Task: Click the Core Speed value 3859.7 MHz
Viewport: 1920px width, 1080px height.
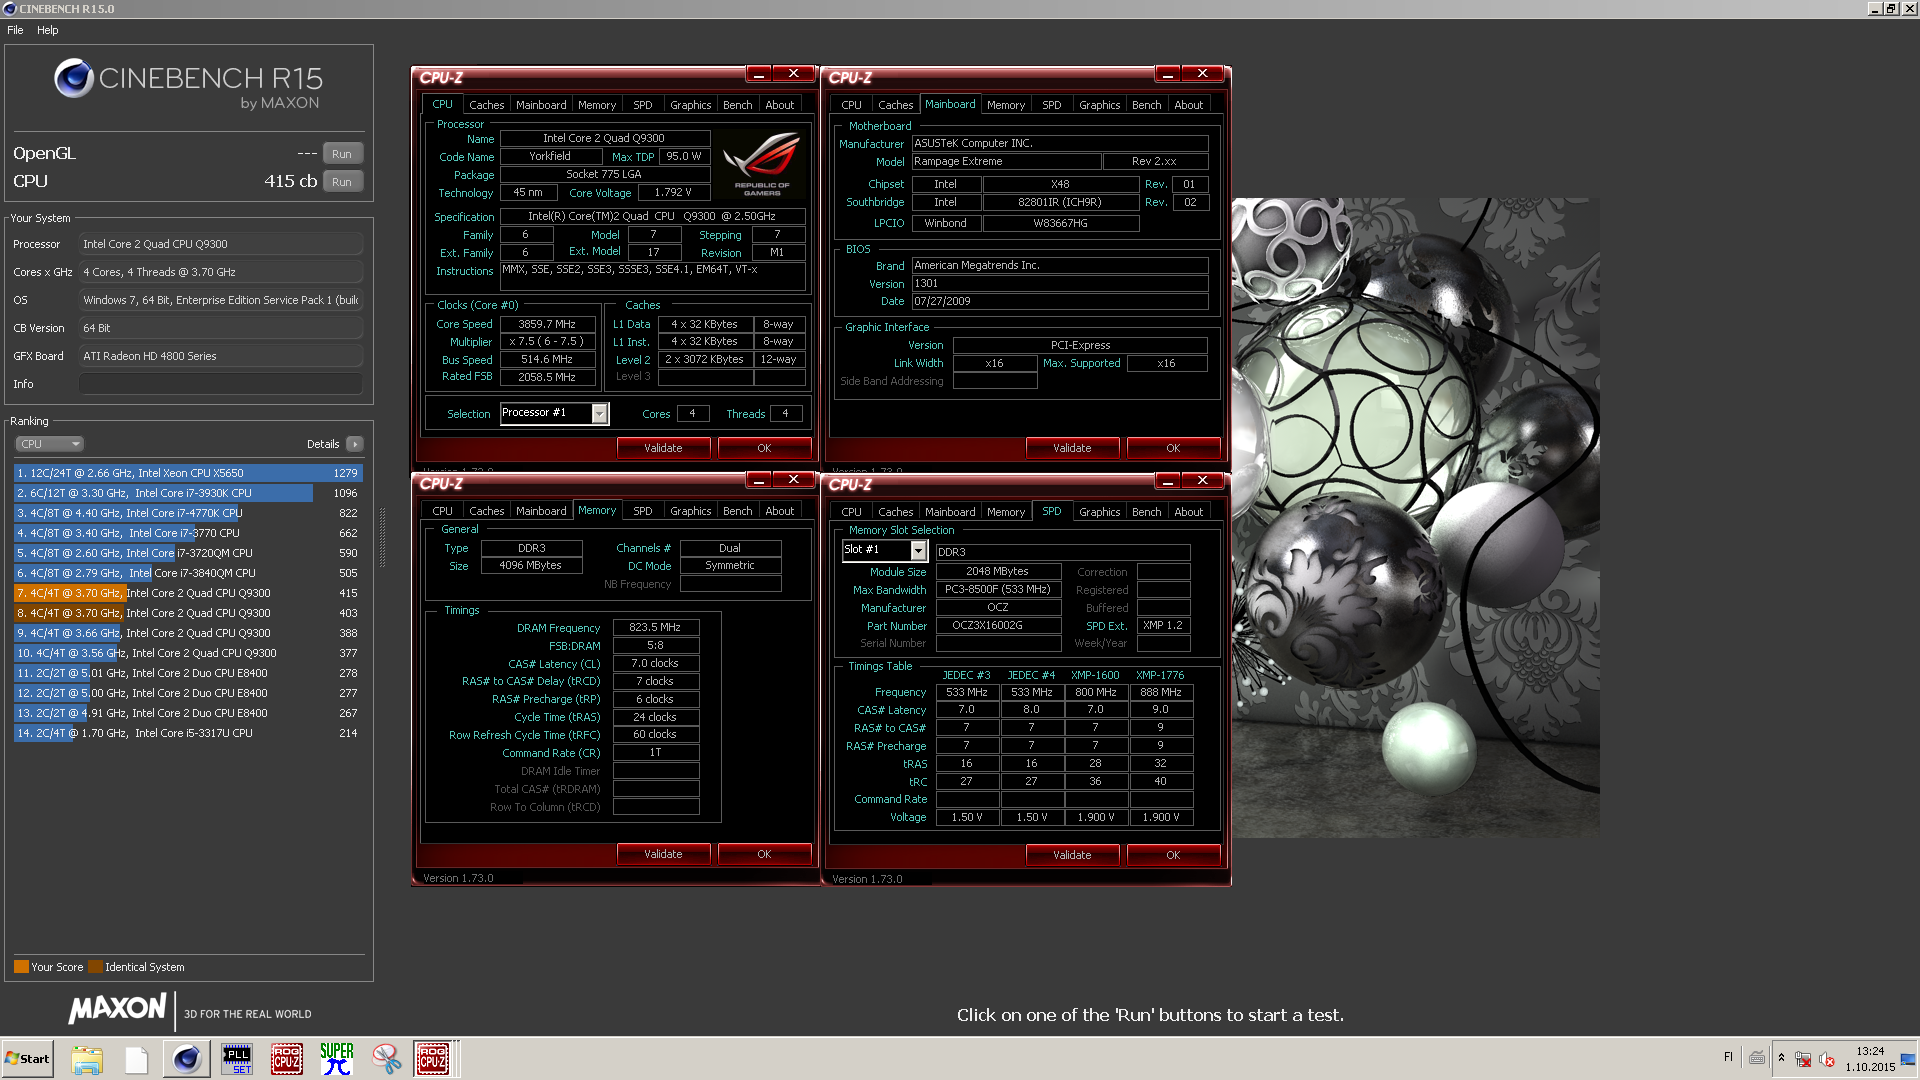Action: [547, 324]
